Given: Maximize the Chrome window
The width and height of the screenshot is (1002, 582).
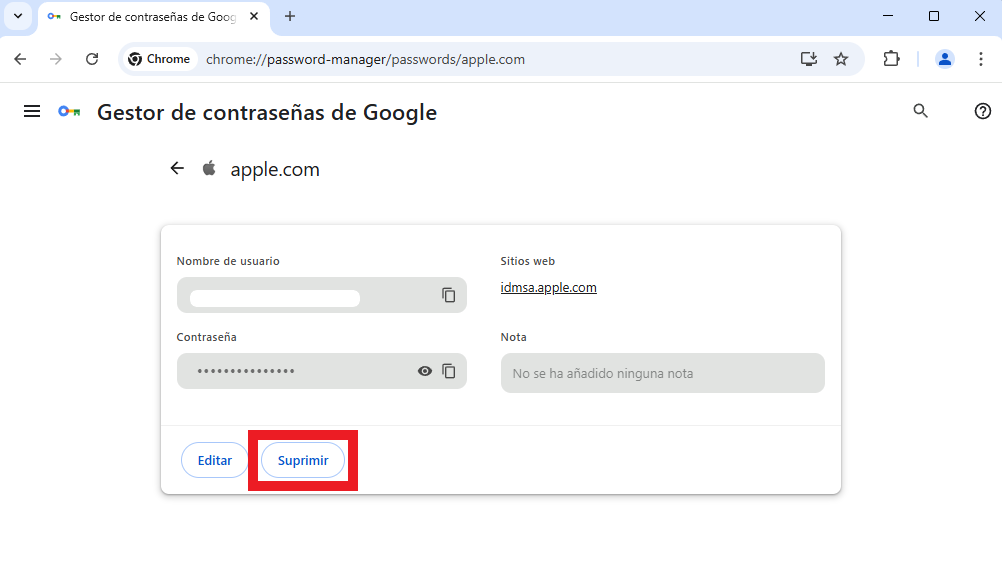Looking at the screenshot, I should click(934, 16).
